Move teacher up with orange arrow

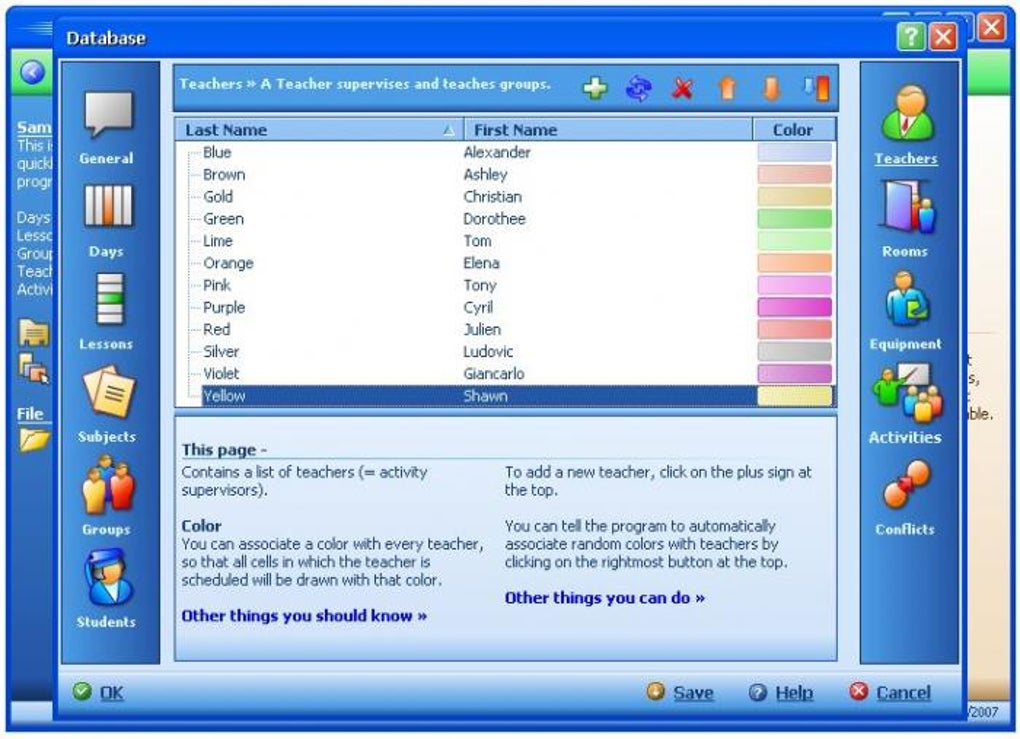point(727,88)
